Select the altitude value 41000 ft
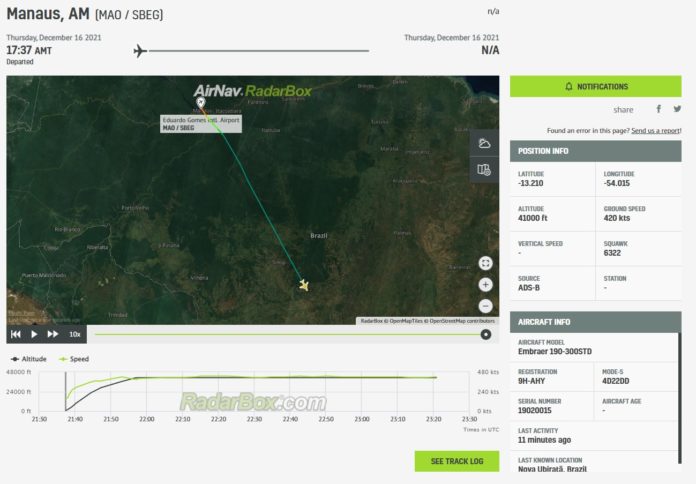Screen dimensions: 696x484 533,218
